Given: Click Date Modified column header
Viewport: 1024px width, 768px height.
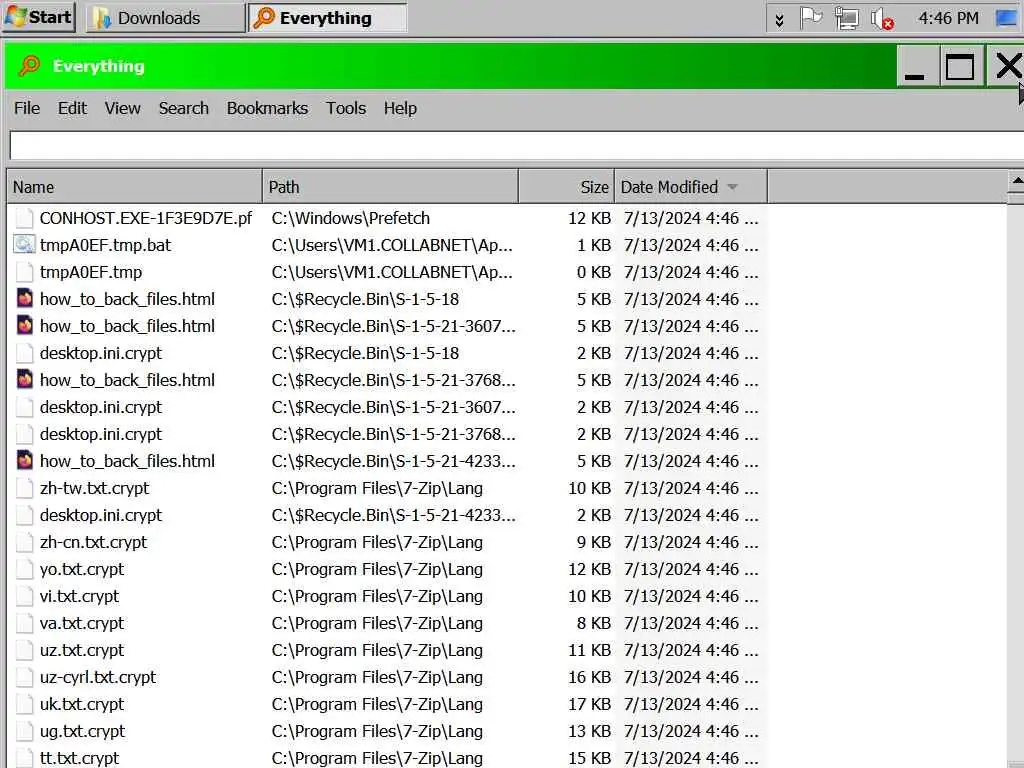Looking at the screenshot, I should coord(691,187).
